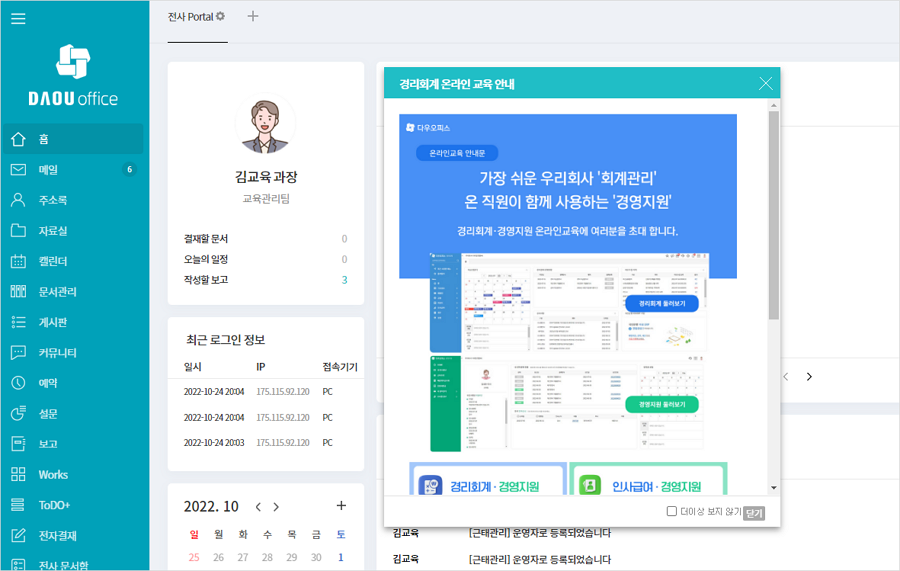The height and width of the screenshot is (571, 900).
Task: Open the ToDO+ stack icon
Action: 18,505
